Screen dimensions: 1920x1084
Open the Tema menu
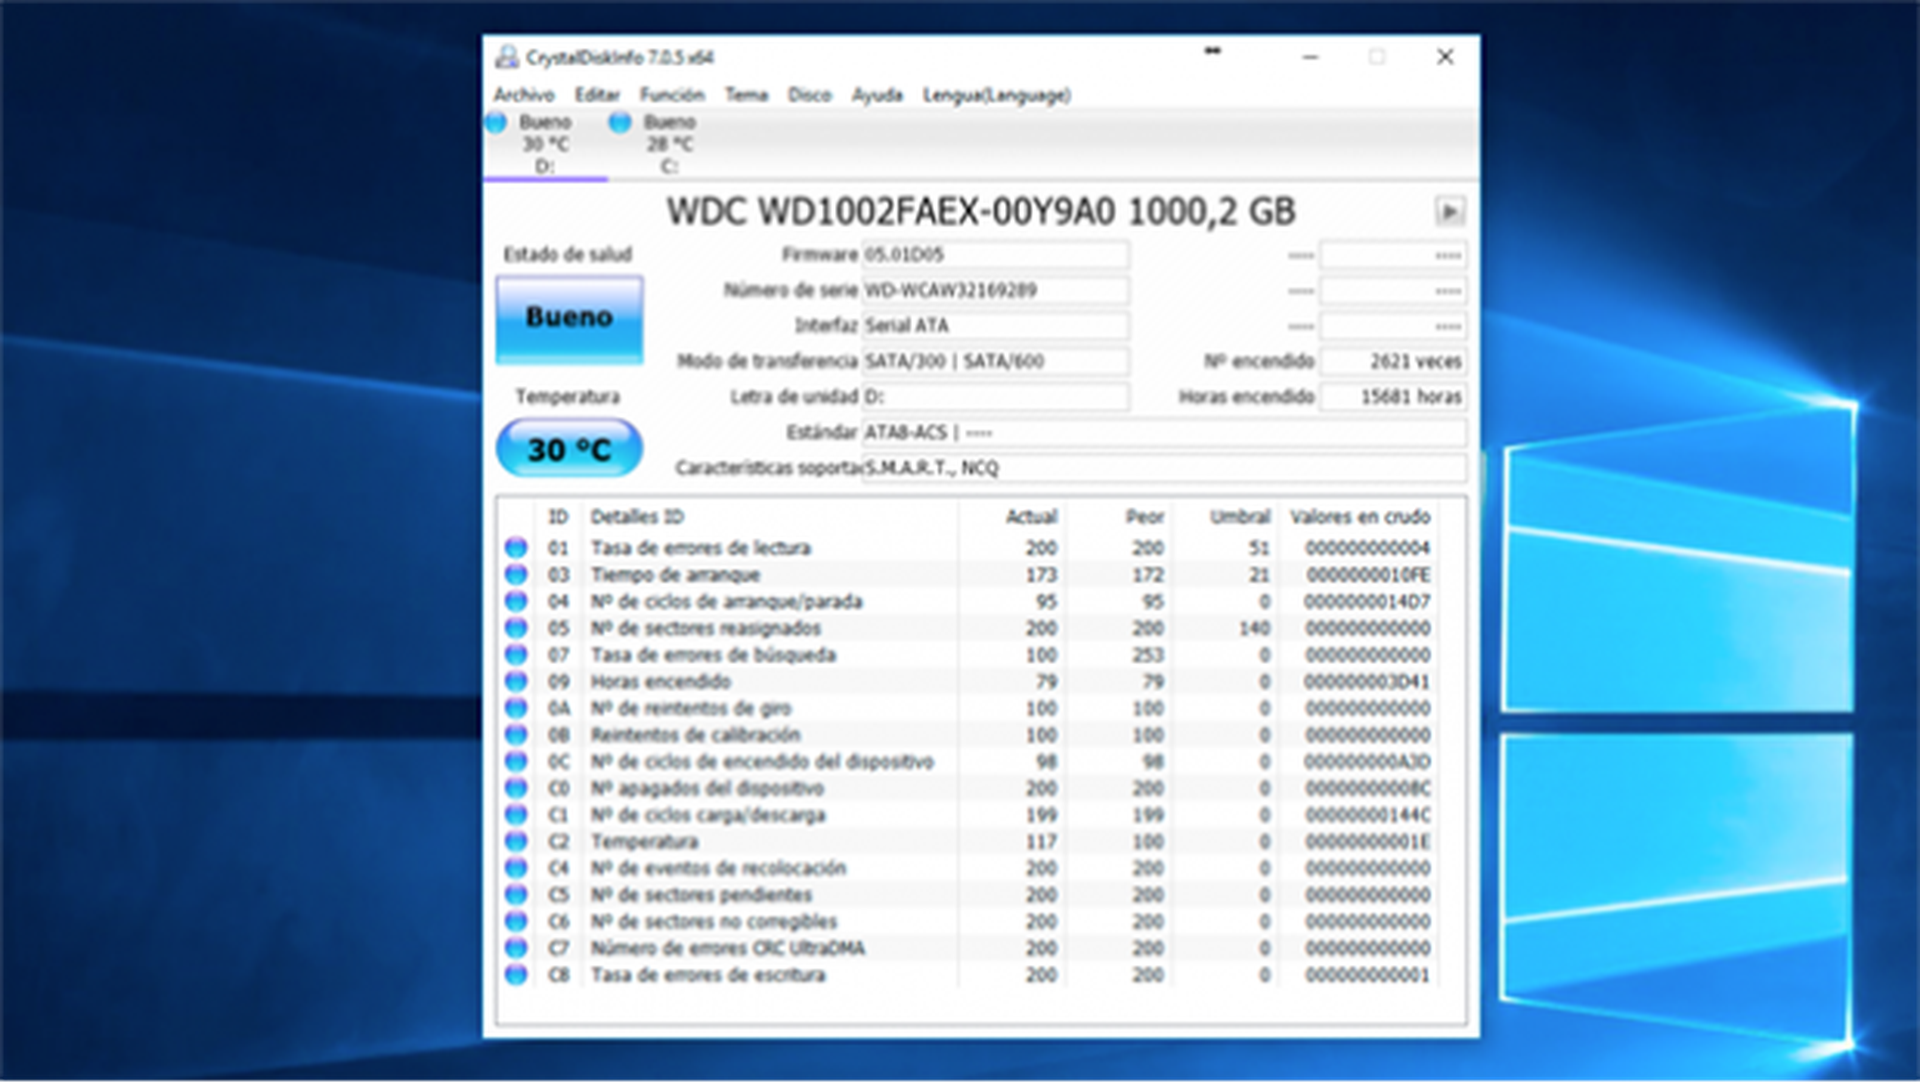[746, 95]
